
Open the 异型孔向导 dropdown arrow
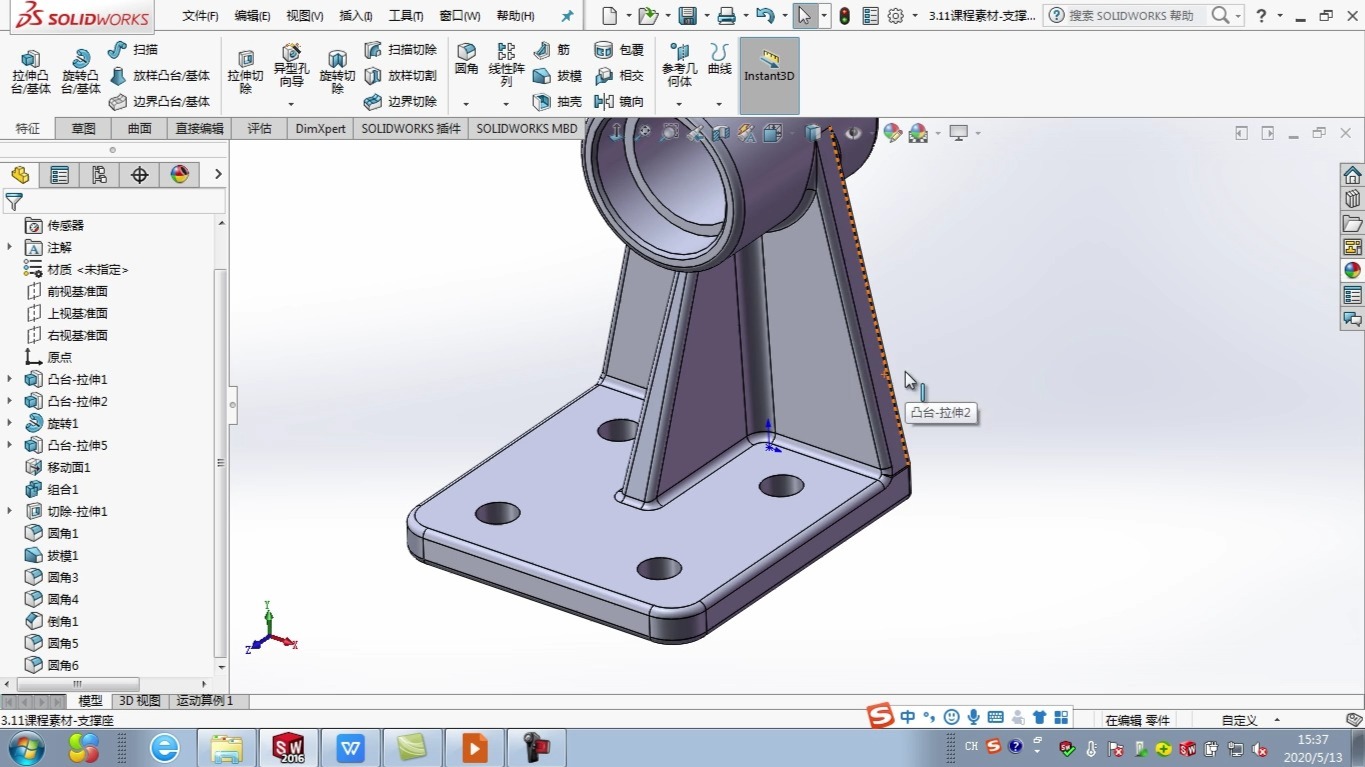click(x=291, y=104)
